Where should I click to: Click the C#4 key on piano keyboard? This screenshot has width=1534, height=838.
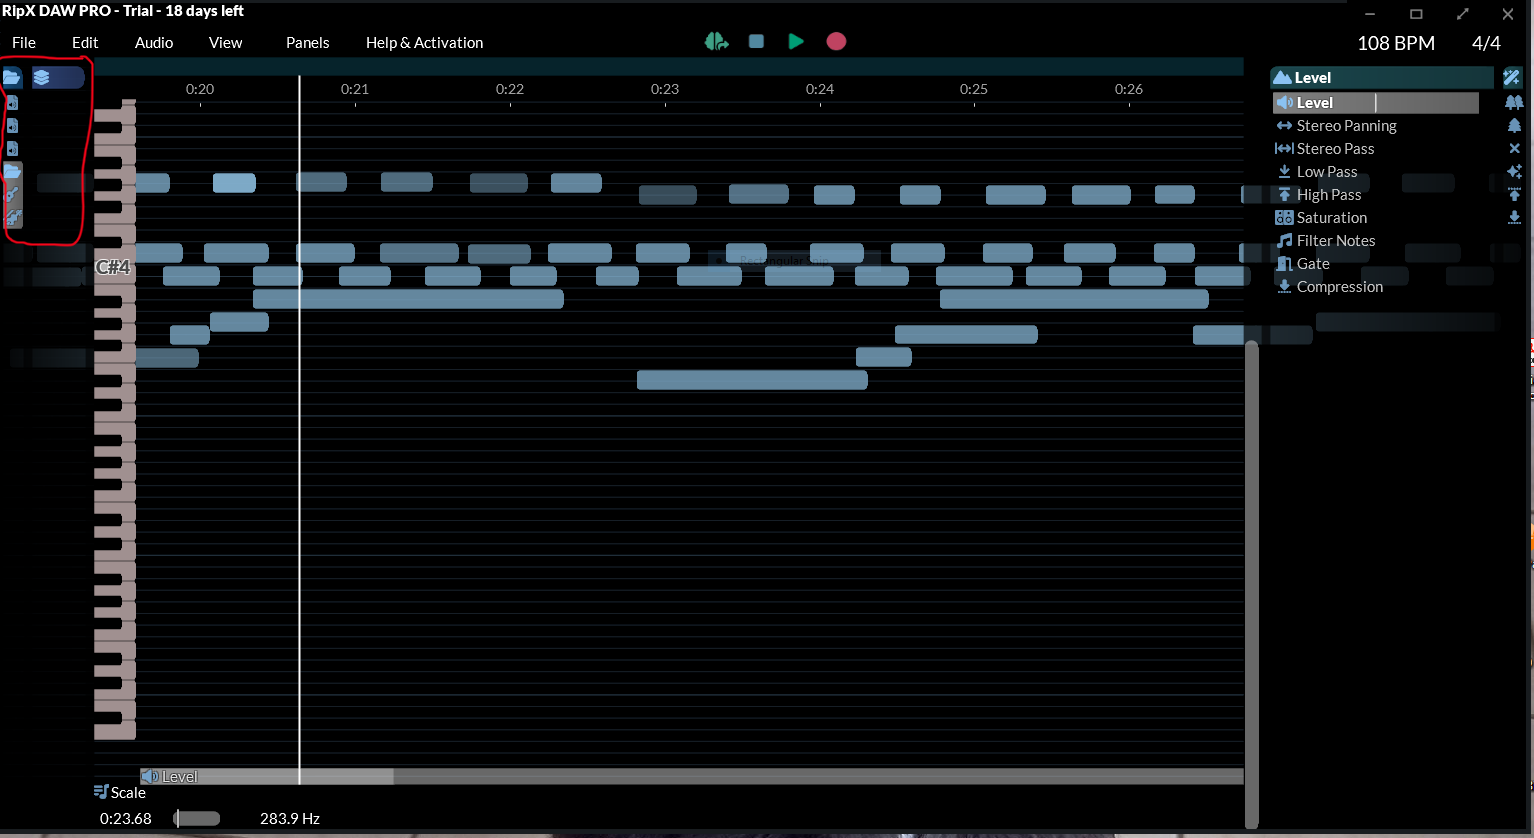(114, 267)
